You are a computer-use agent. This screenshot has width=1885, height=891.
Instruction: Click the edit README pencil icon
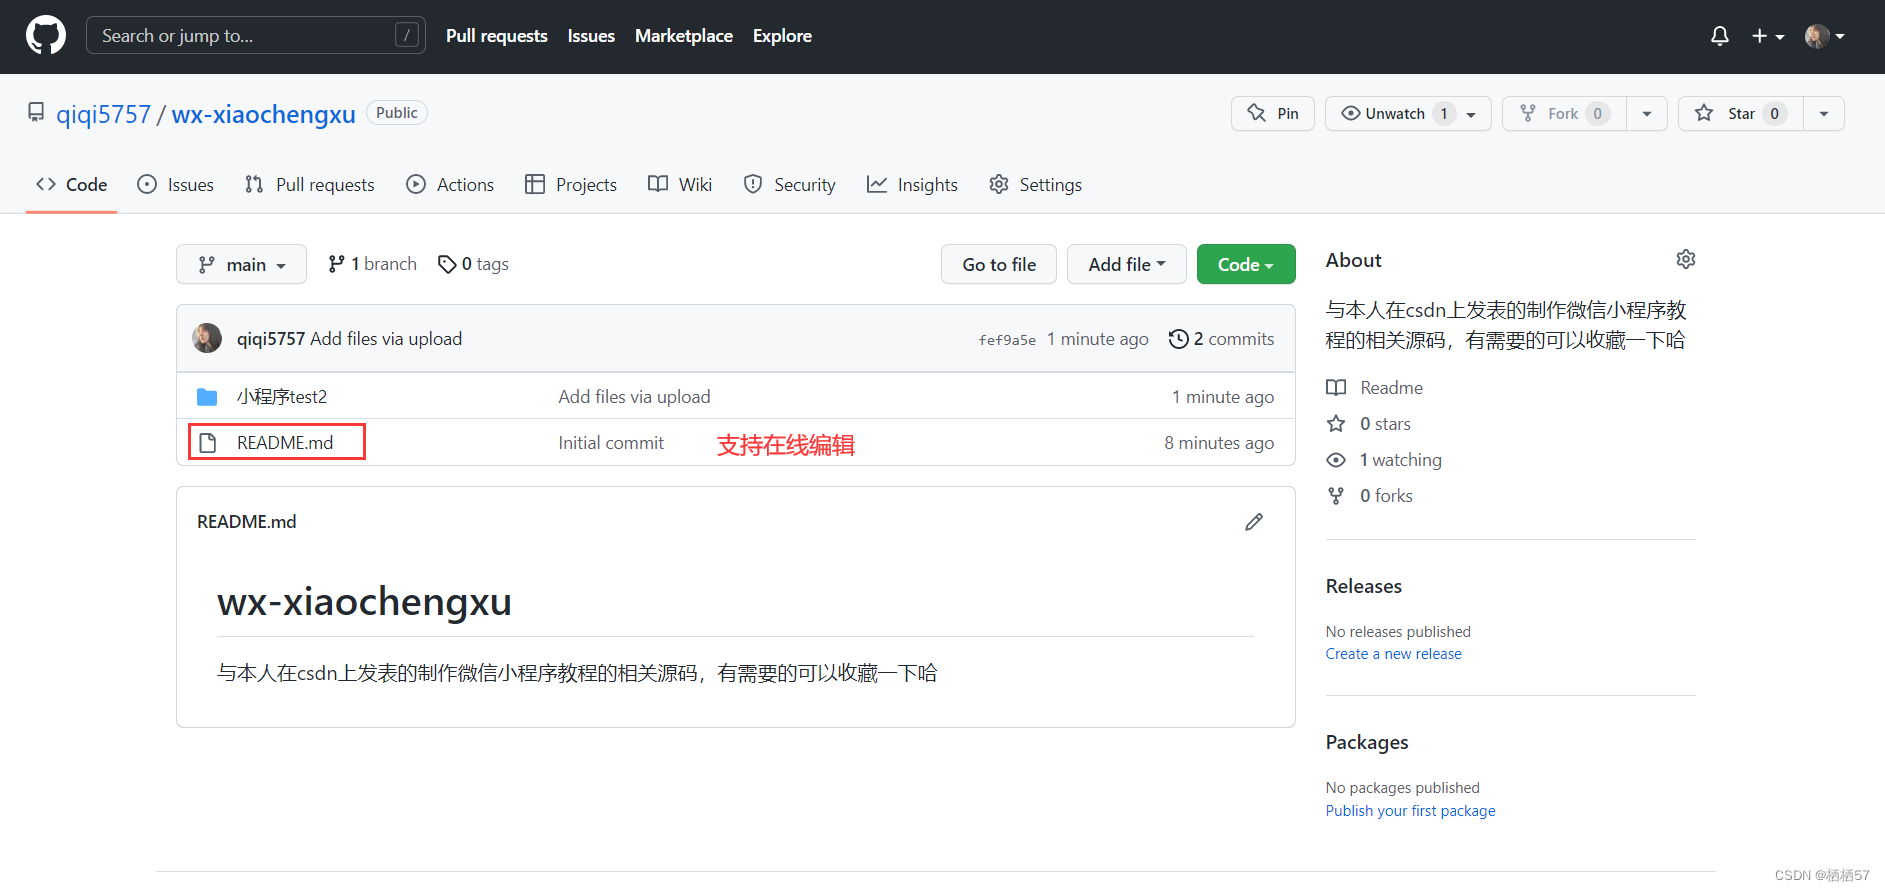pyautogui.click(x=1254, y=522)
